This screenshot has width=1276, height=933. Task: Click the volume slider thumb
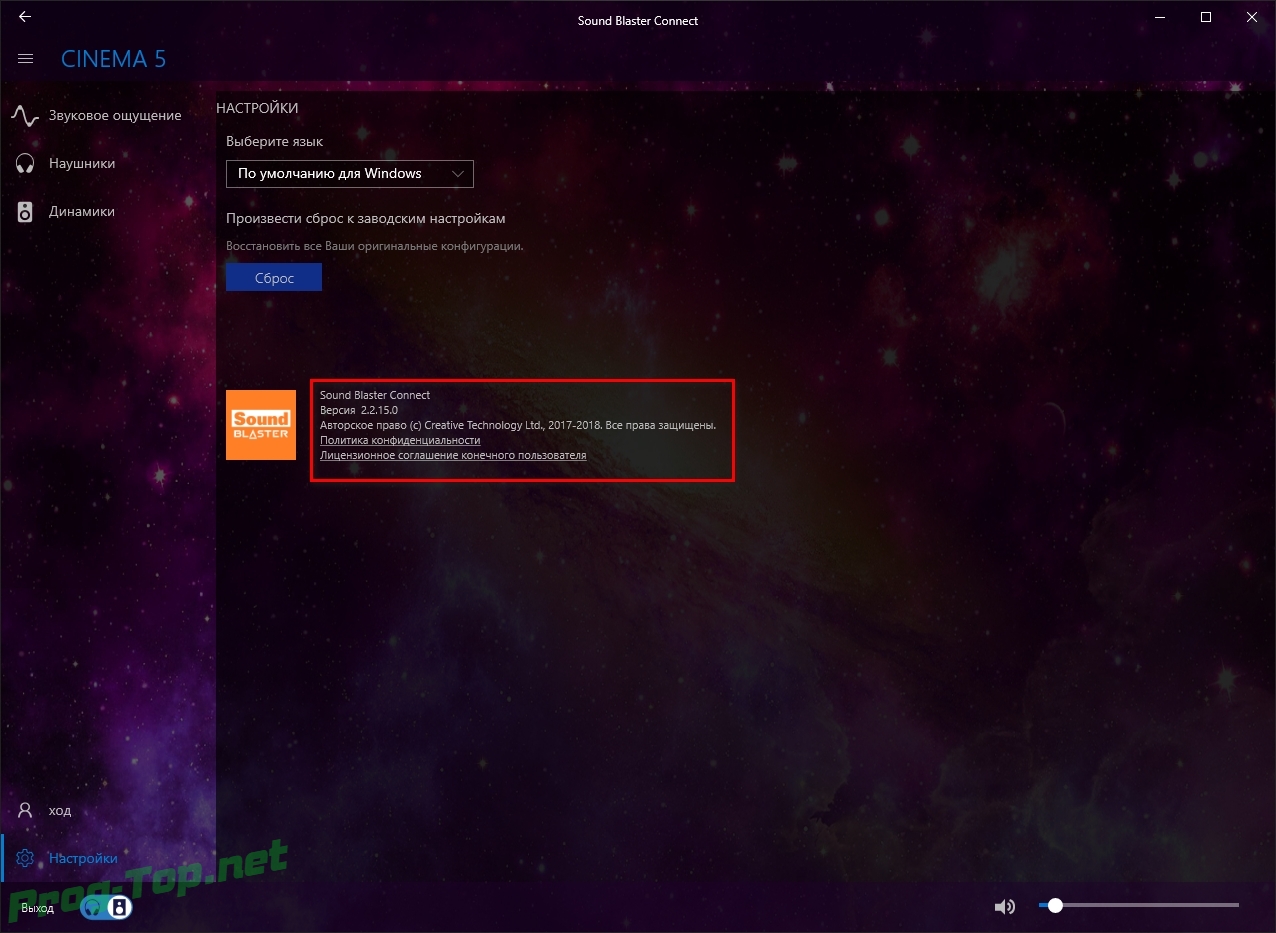point(1055,905)
